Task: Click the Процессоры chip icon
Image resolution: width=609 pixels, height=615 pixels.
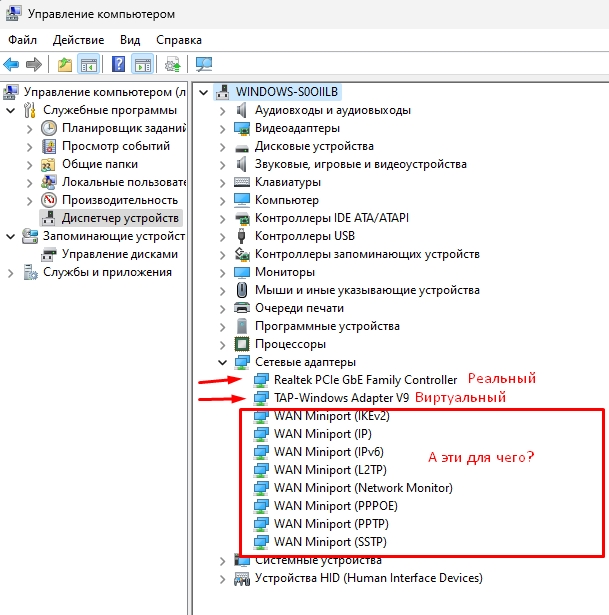Action: (242, 344)
